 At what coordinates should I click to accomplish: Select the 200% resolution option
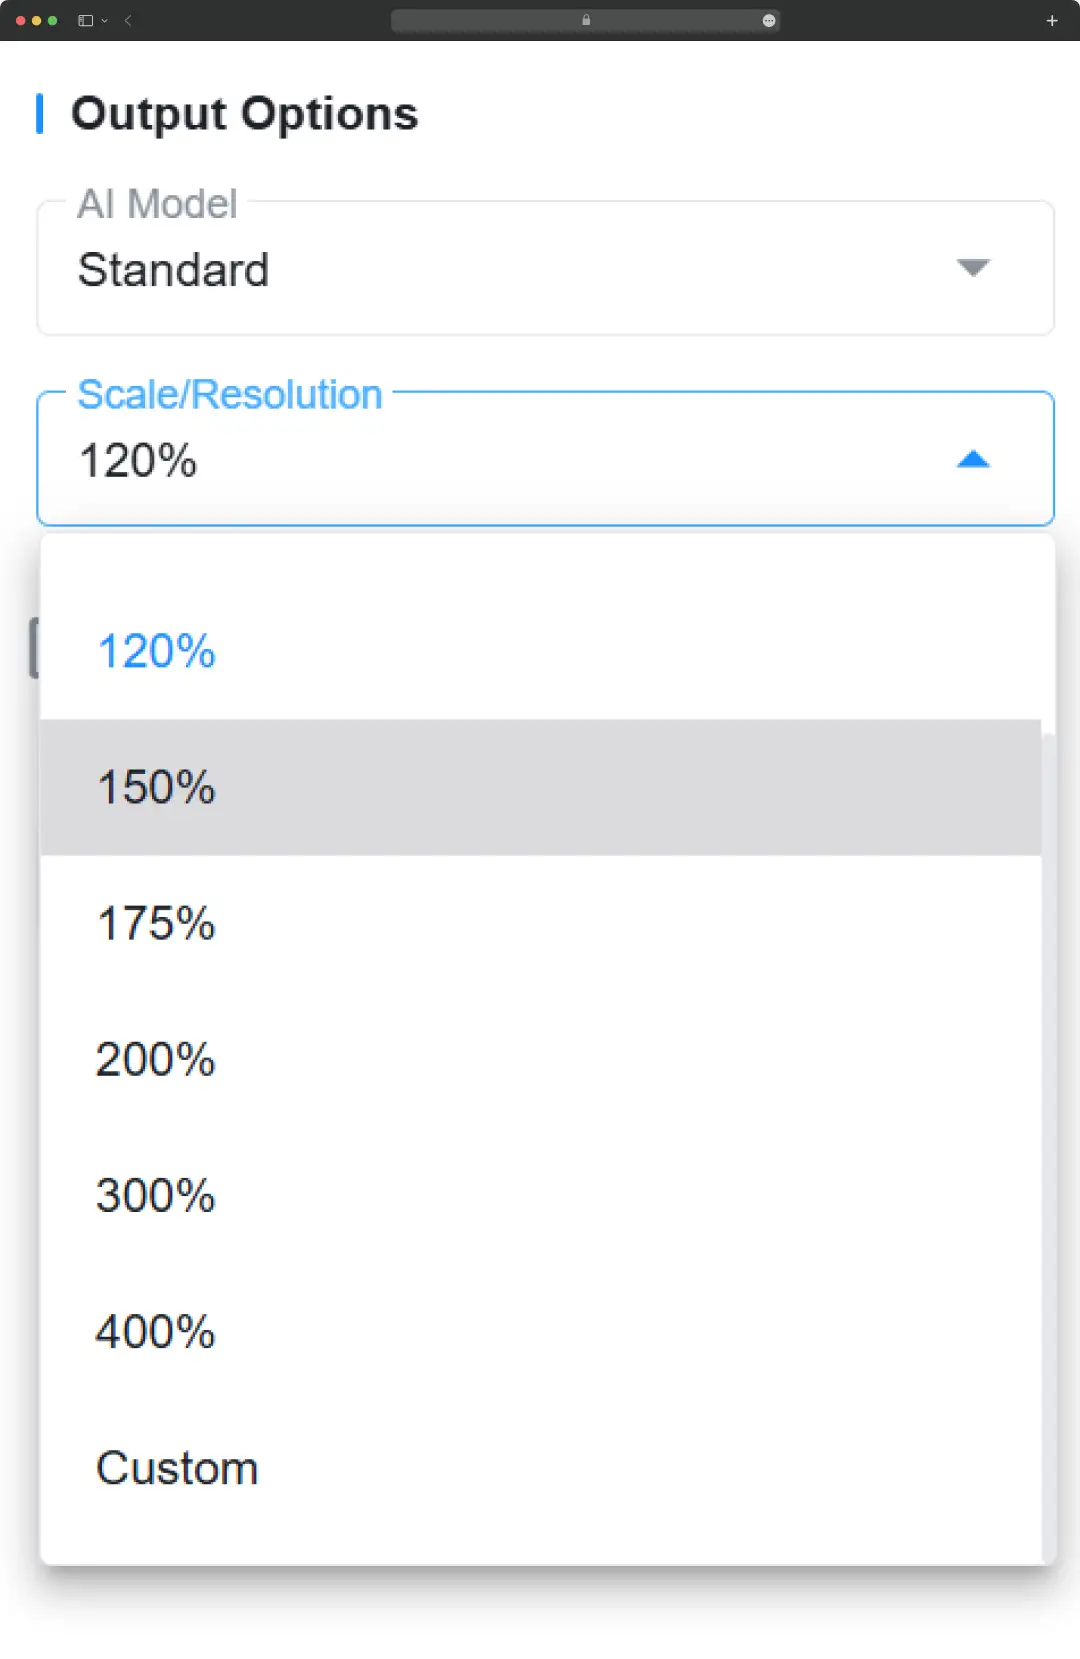click(541, 1059)
